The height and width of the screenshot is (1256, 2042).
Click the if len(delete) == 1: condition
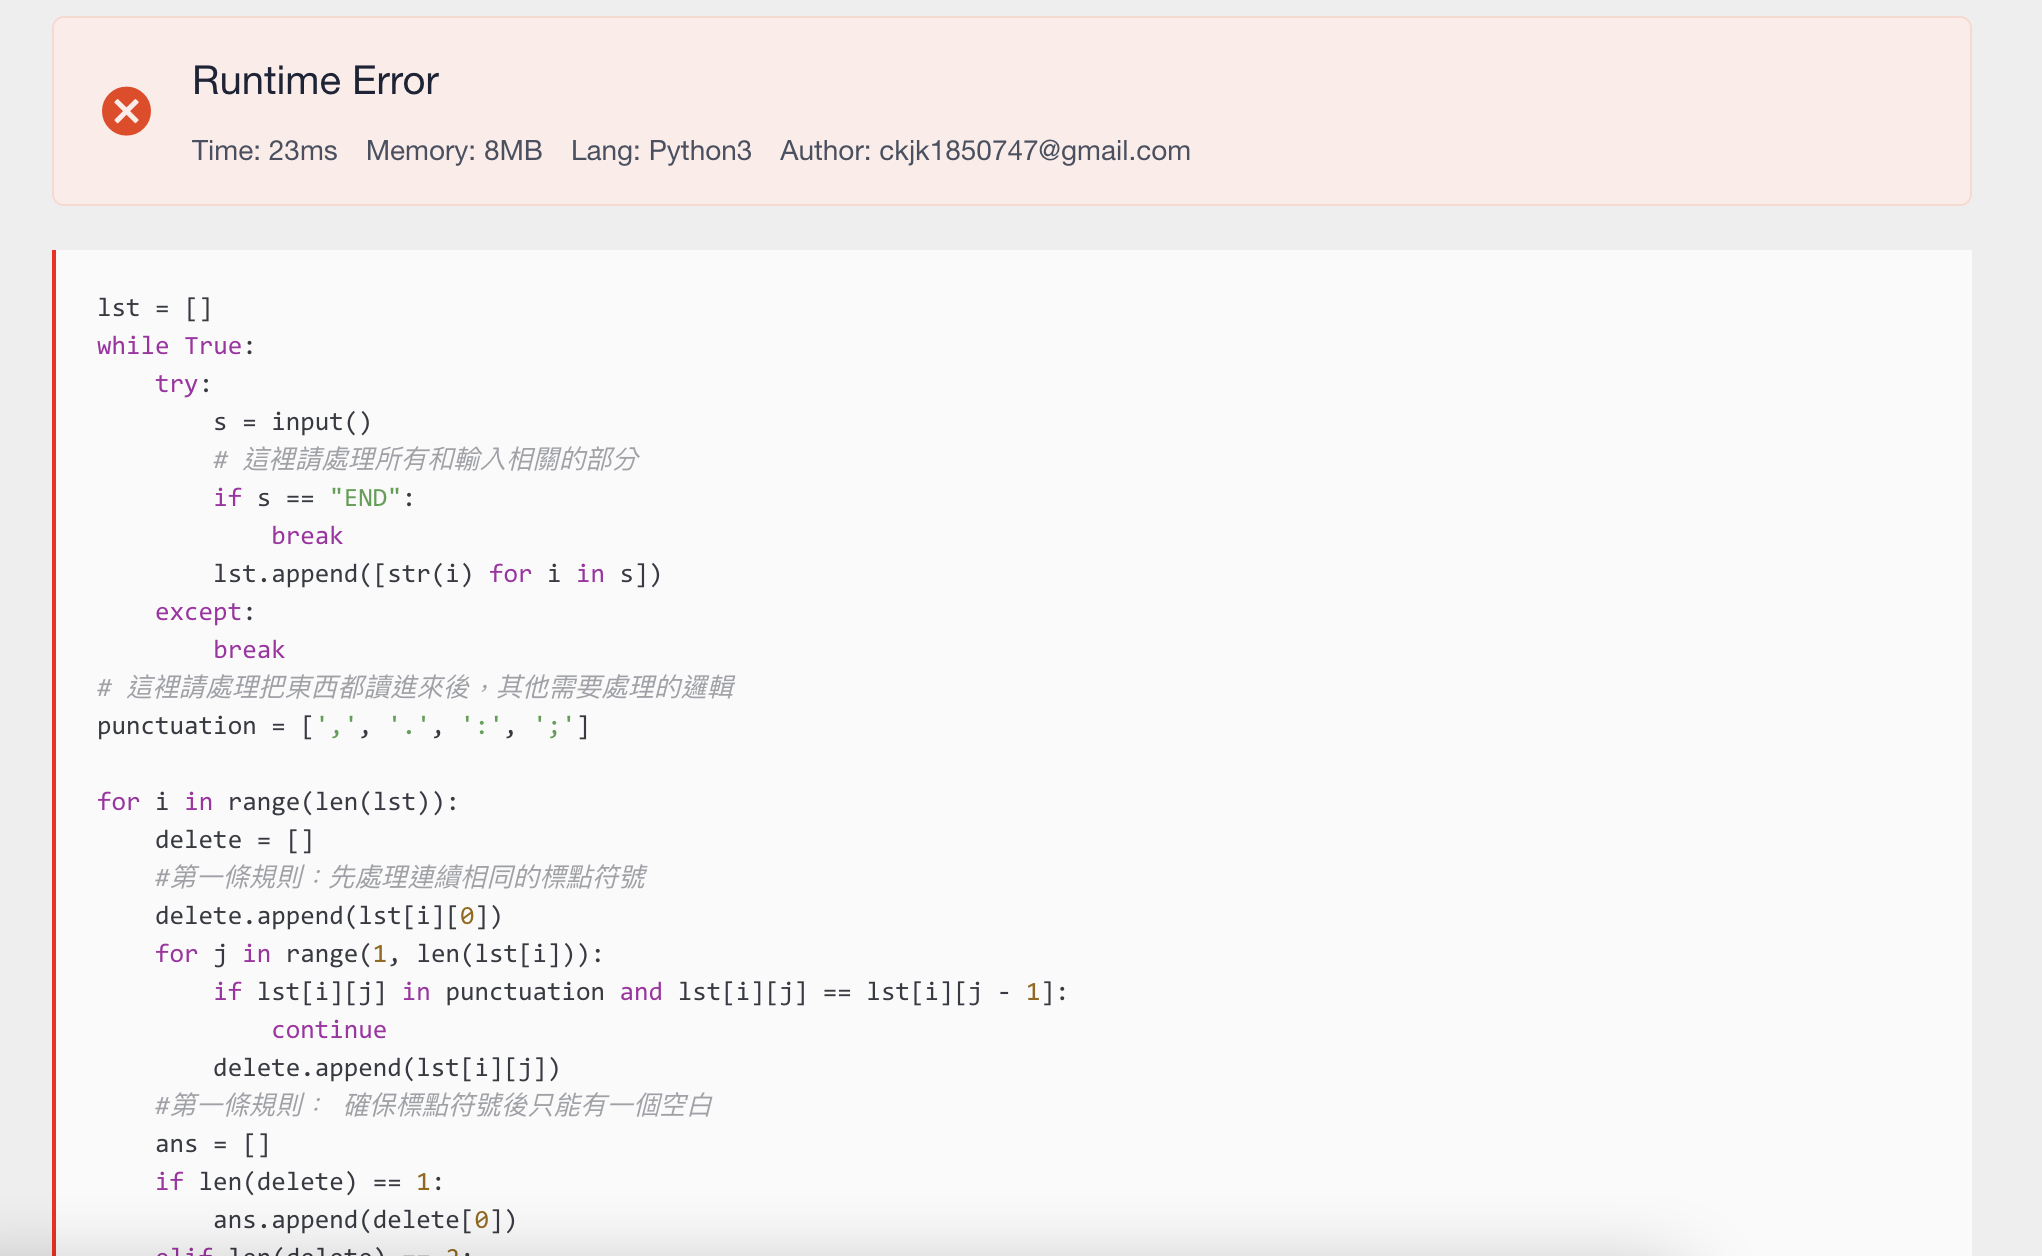pos(299,1181)
